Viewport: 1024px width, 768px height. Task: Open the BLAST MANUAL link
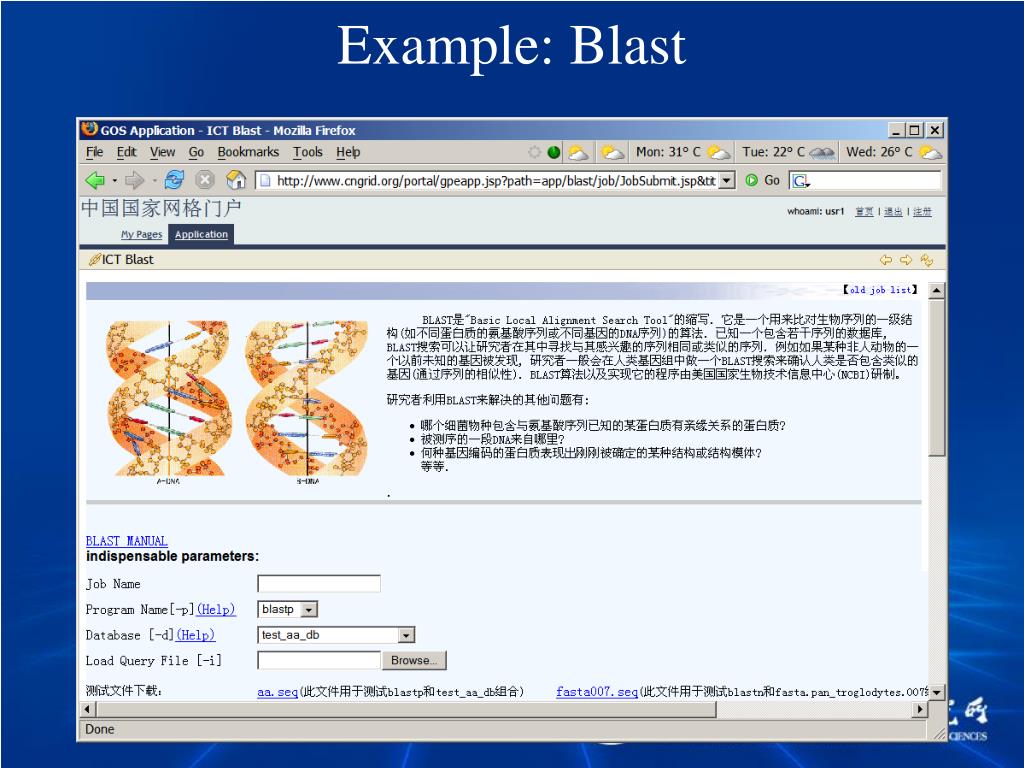coord(127,541)
